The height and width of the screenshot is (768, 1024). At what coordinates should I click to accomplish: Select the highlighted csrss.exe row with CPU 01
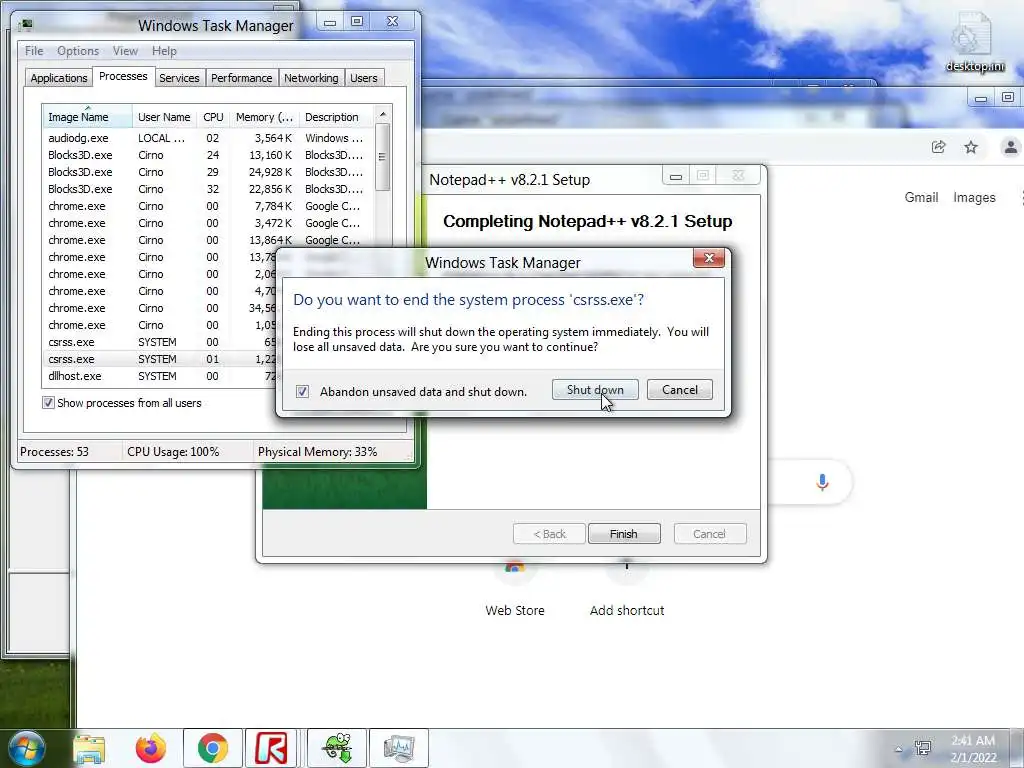click(x=159, y=359)
